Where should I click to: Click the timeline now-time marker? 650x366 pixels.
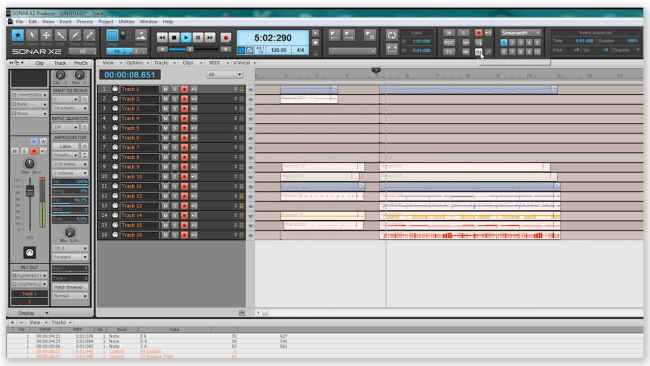(x=376, y=70)
